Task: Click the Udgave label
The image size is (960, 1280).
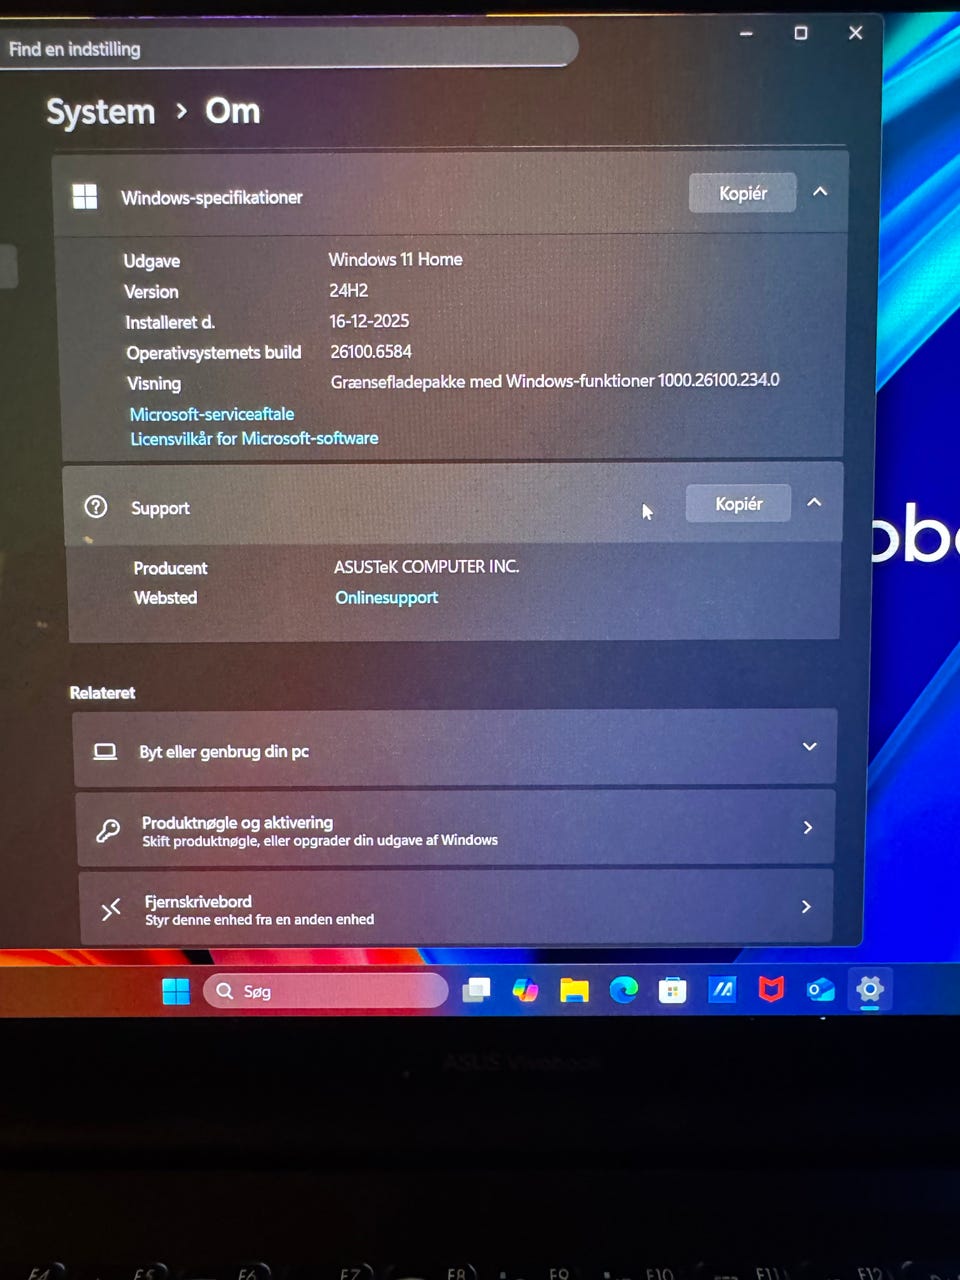Action: 152,261
